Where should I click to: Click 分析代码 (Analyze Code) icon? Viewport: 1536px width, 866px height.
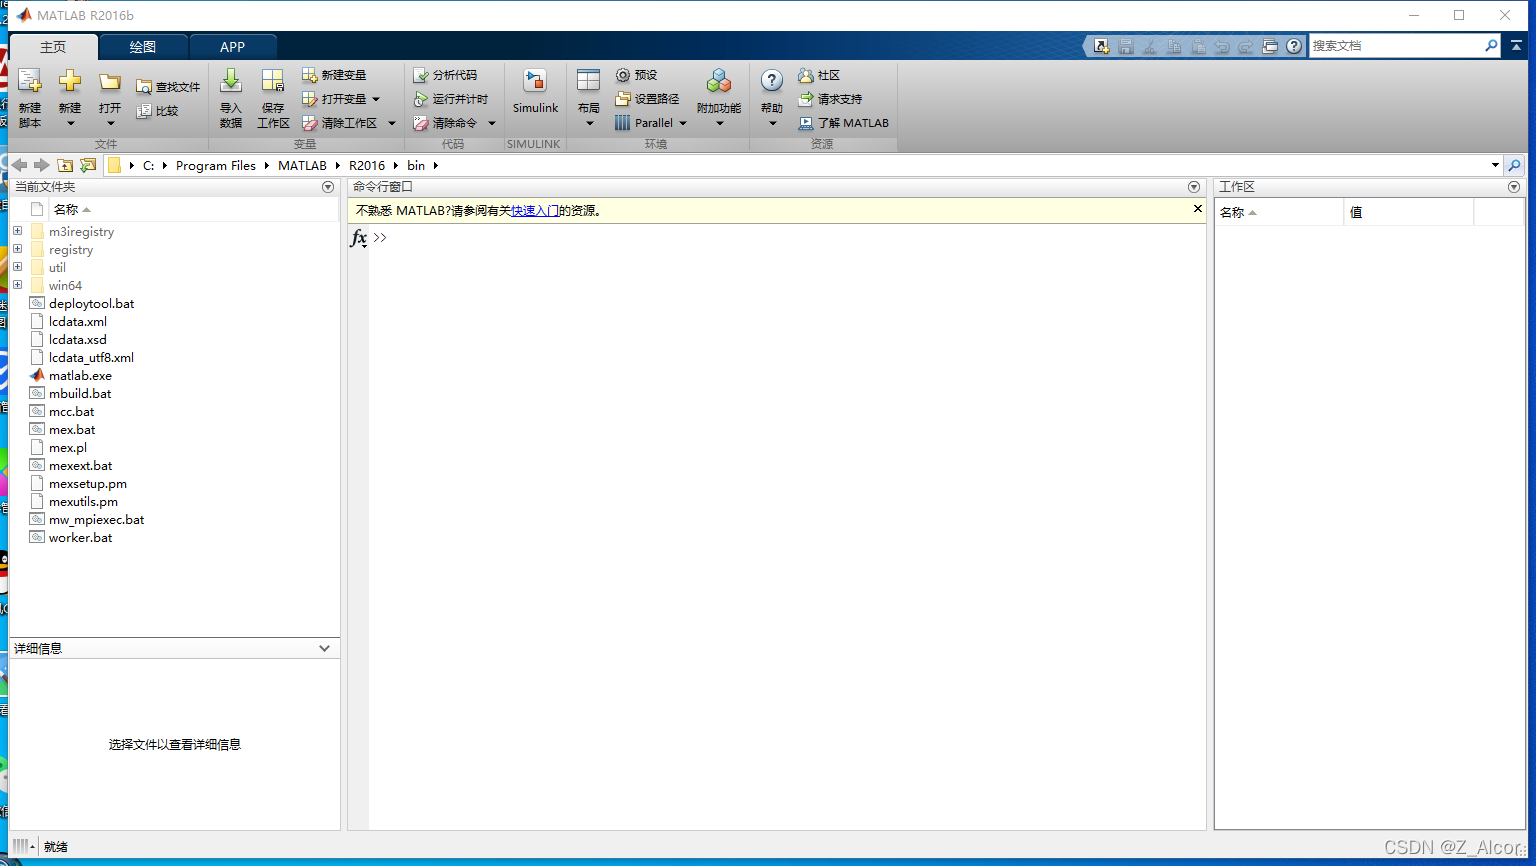click(x=421, y=75)
